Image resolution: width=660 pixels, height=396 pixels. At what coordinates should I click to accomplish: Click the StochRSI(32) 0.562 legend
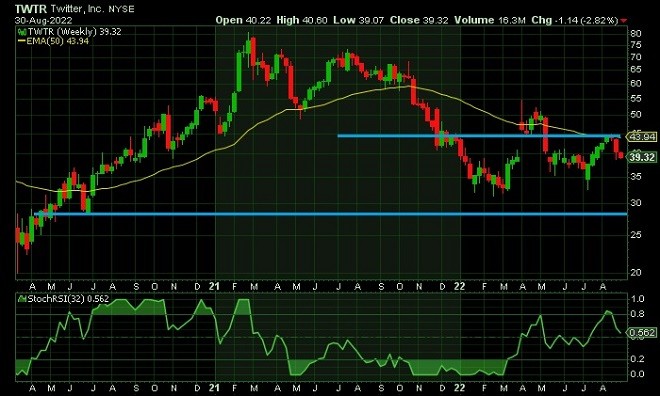(68, 299)
